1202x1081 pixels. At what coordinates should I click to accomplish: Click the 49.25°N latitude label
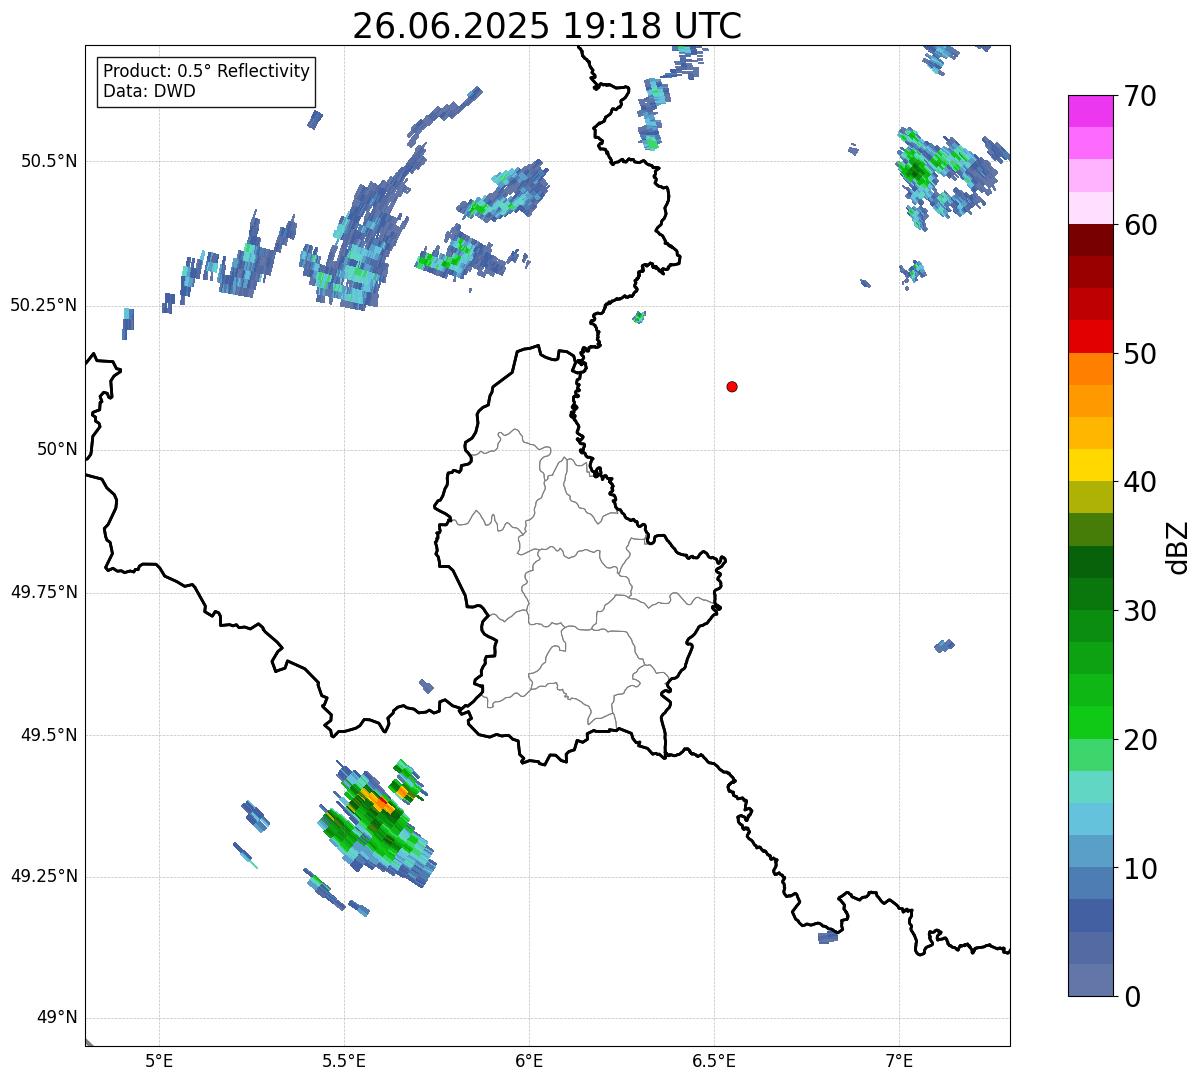[43, 876]
